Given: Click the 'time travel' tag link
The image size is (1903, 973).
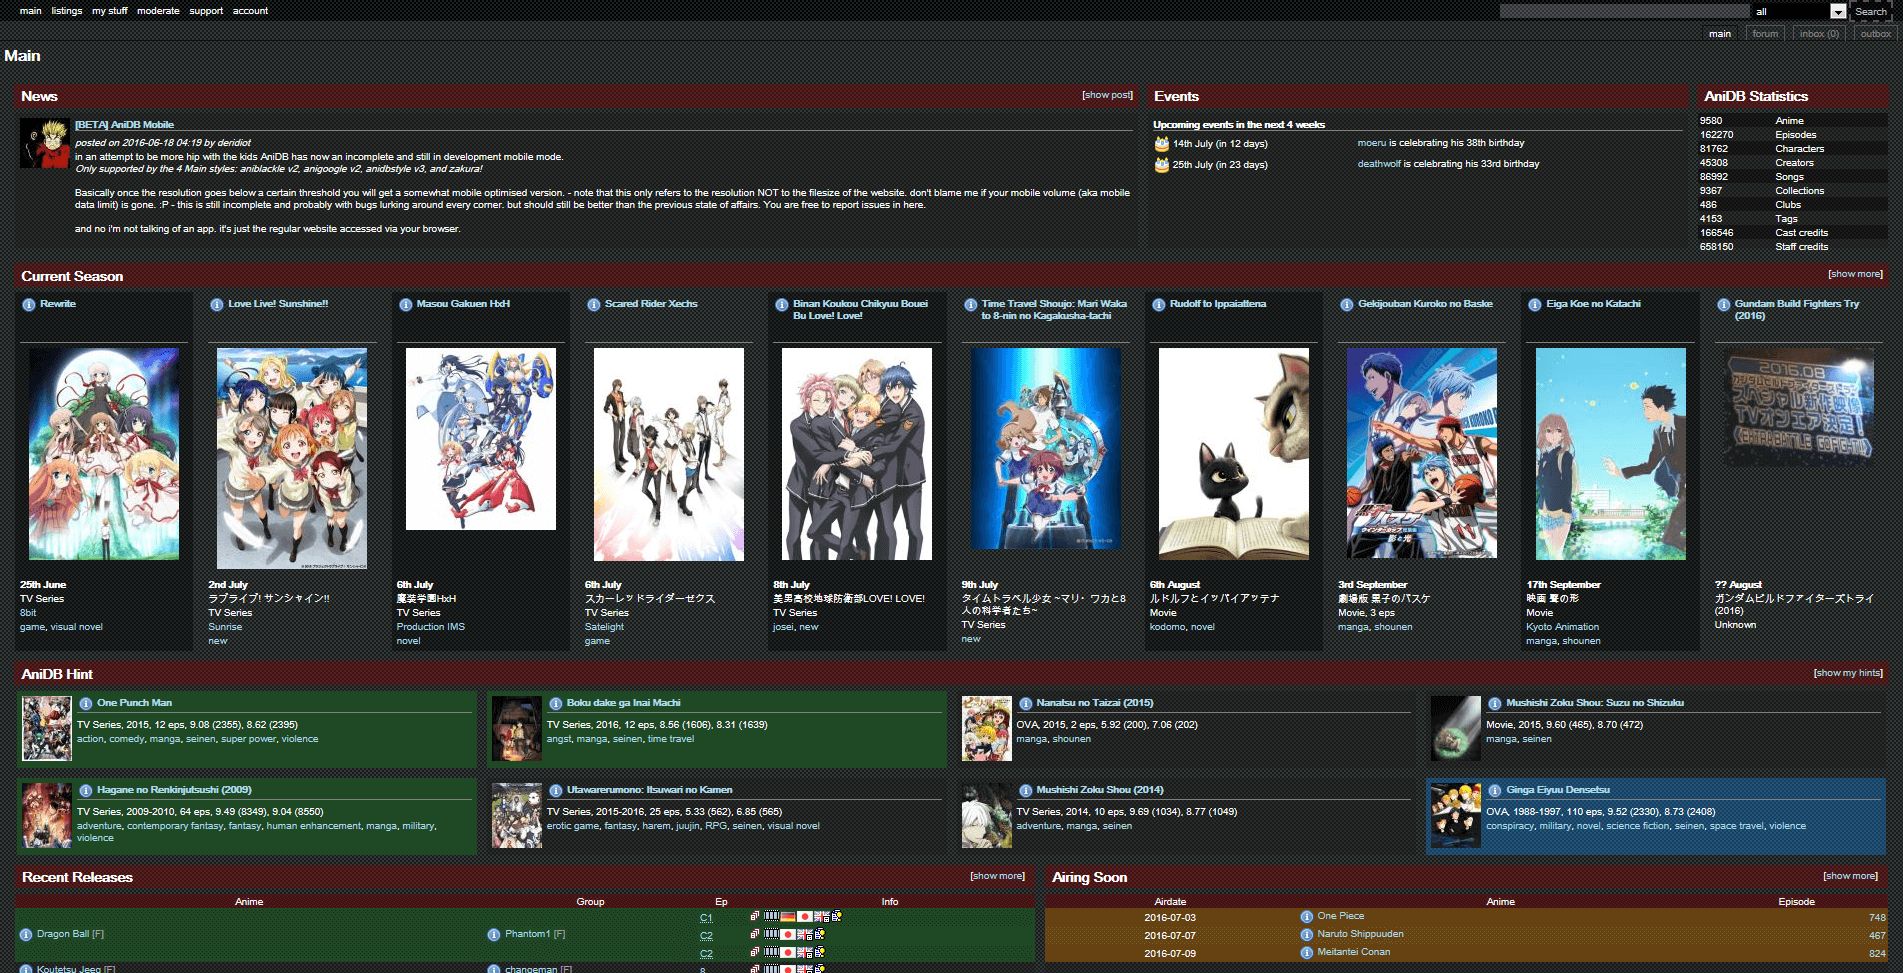Looking at the screenshot, I should tap(670, 739).
